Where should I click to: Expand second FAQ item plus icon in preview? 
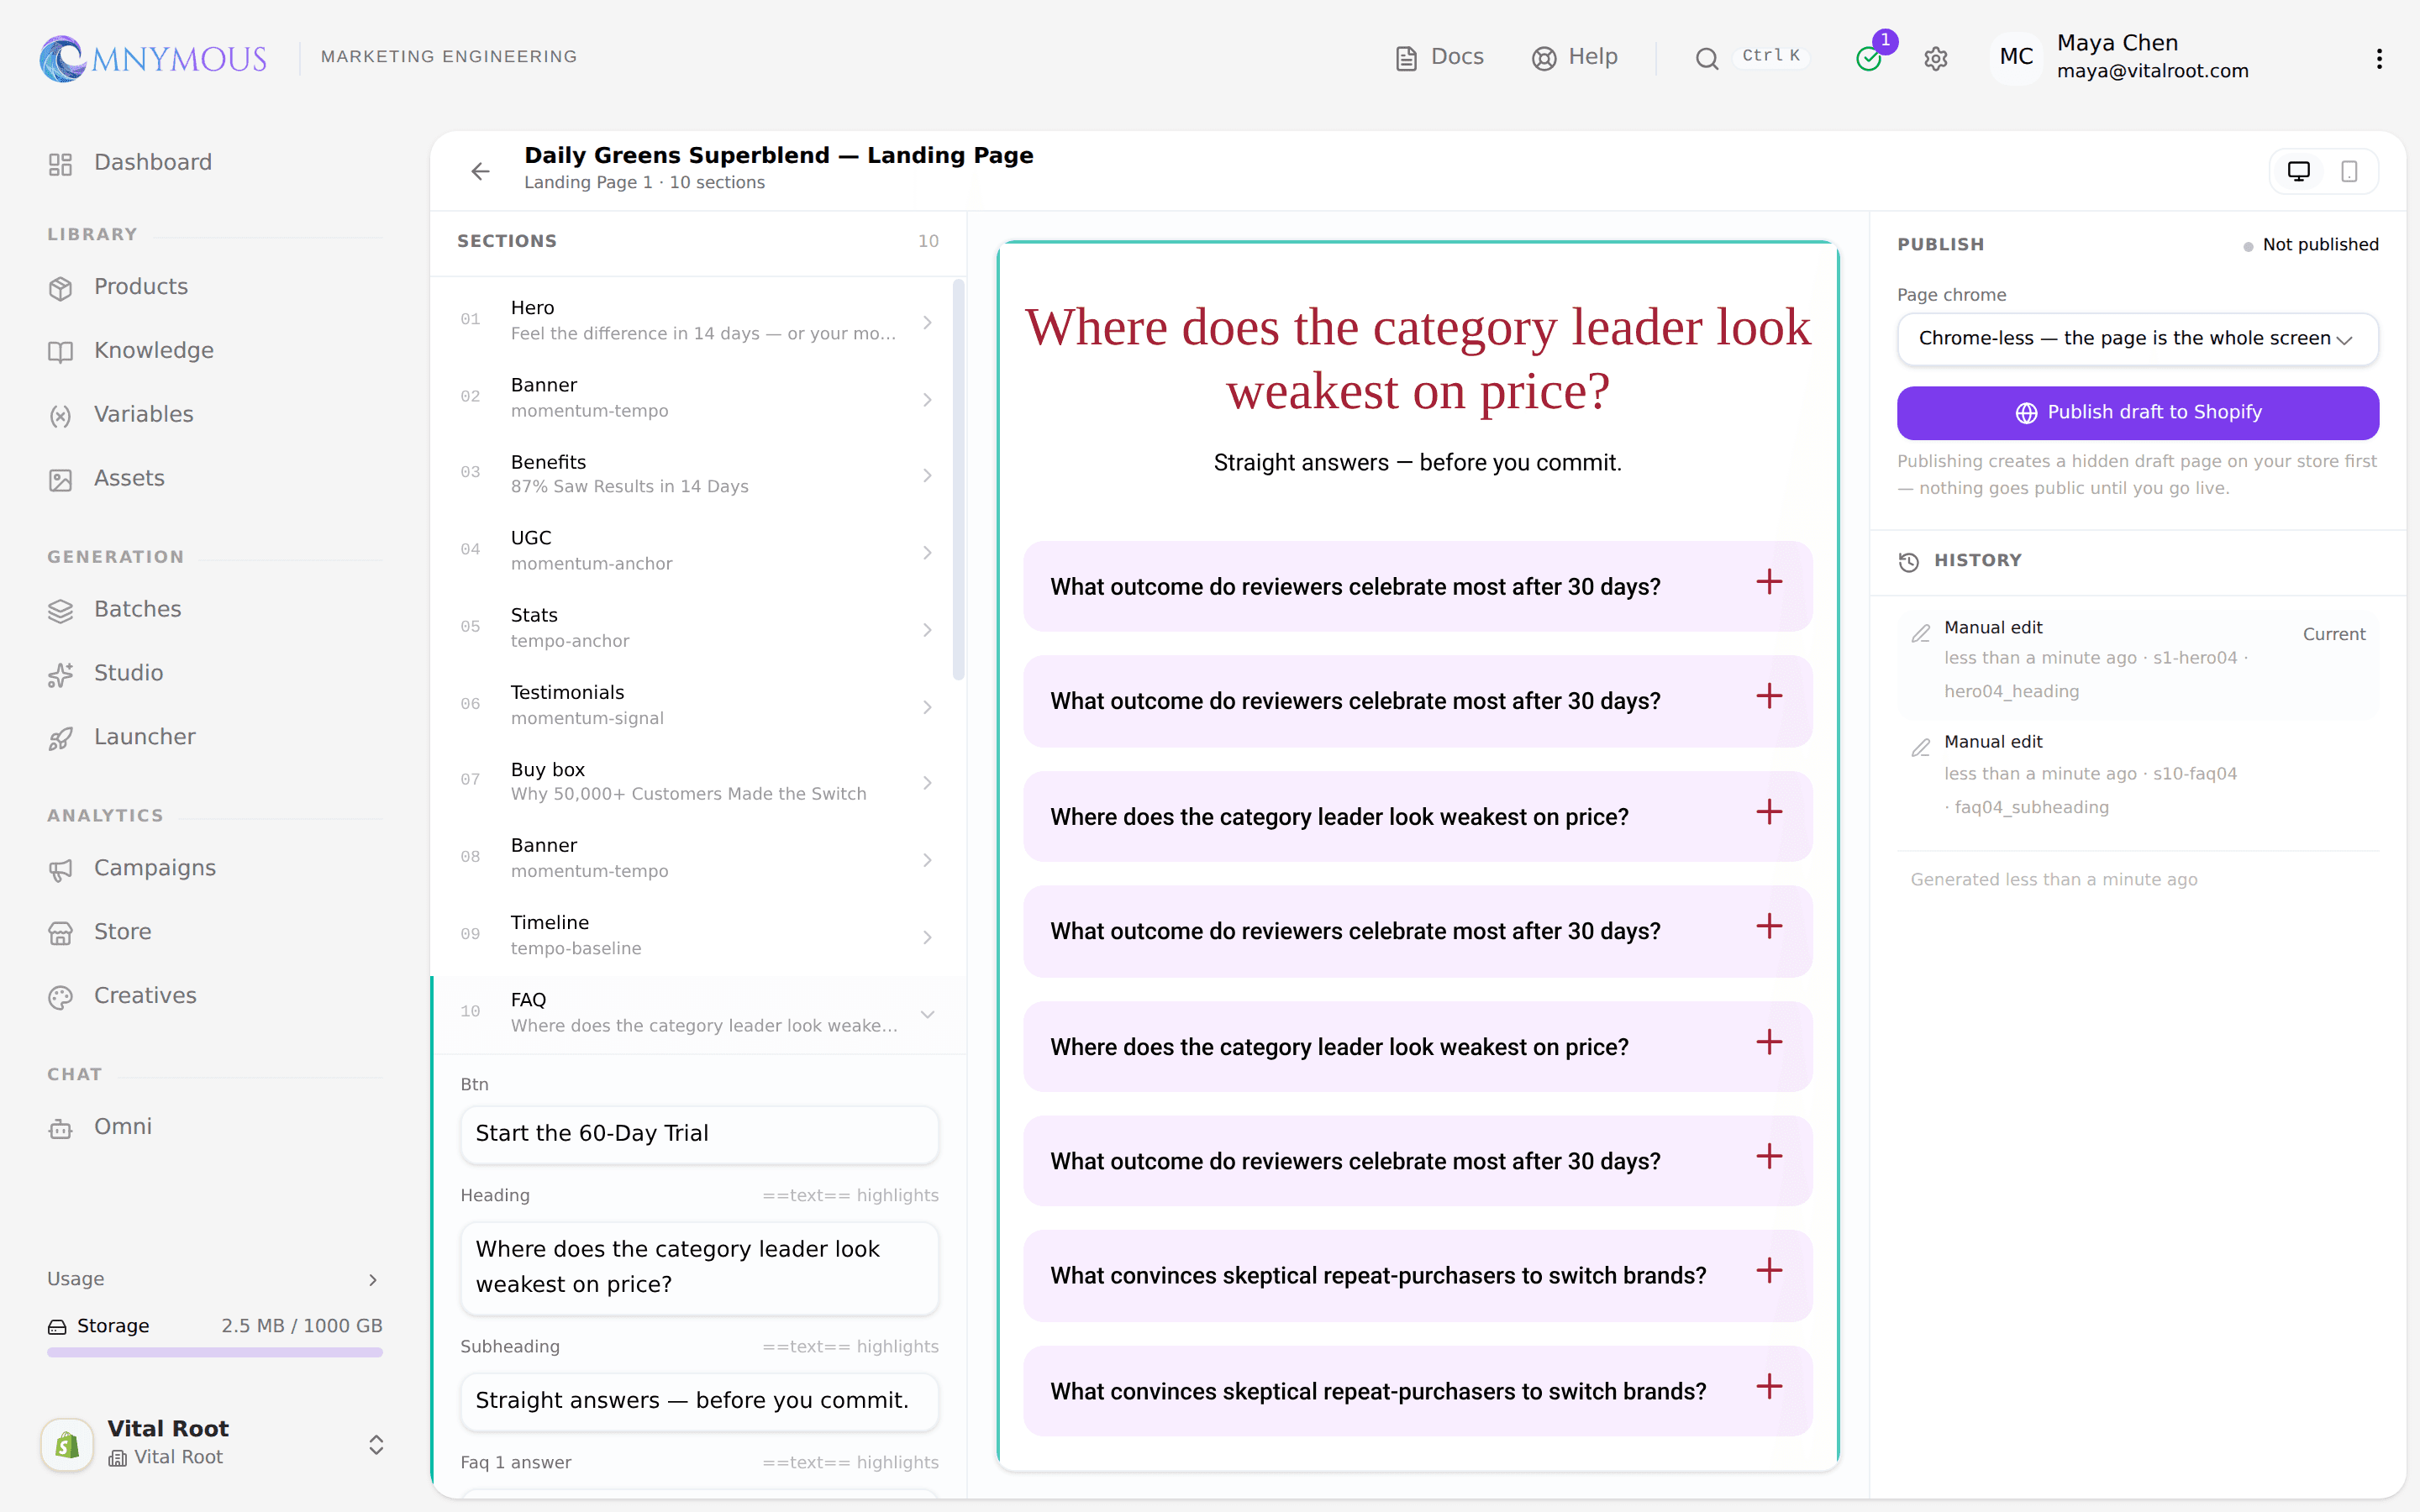(1769, 696)
